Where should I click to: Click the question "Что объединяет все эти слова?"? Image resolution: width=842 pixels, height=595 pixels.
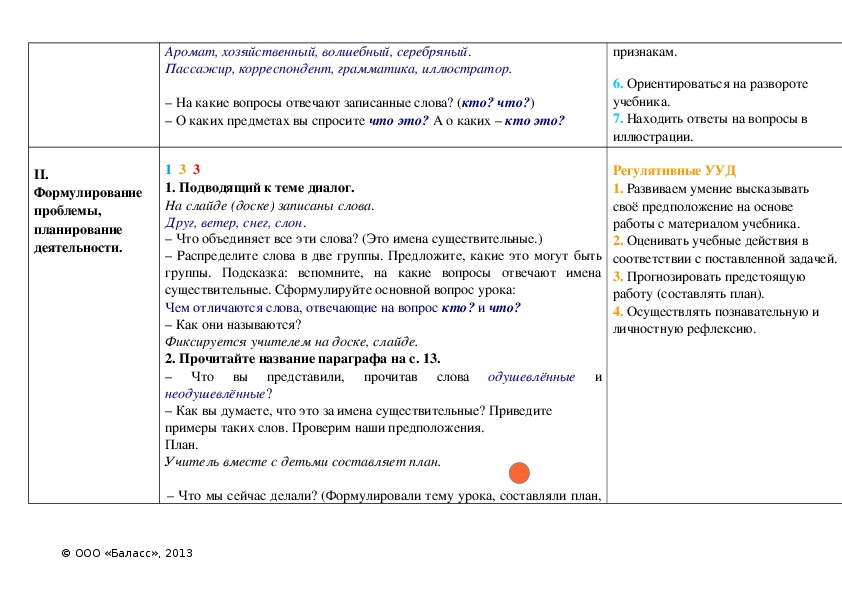pyautogui.click(x=267, y=239)
